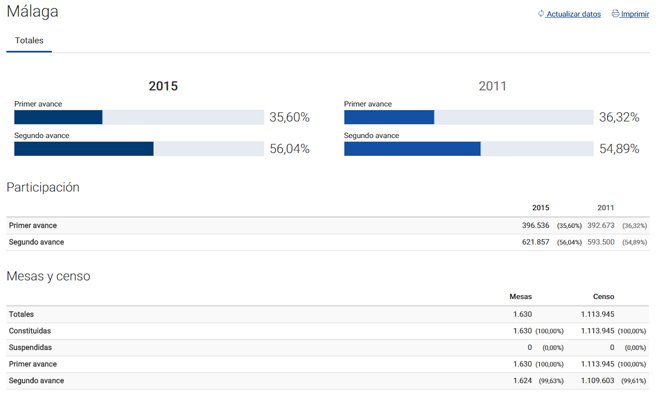660x397 pixels.
Task: Select the Primer avance row in Participación table
Action: pos(328,226)
